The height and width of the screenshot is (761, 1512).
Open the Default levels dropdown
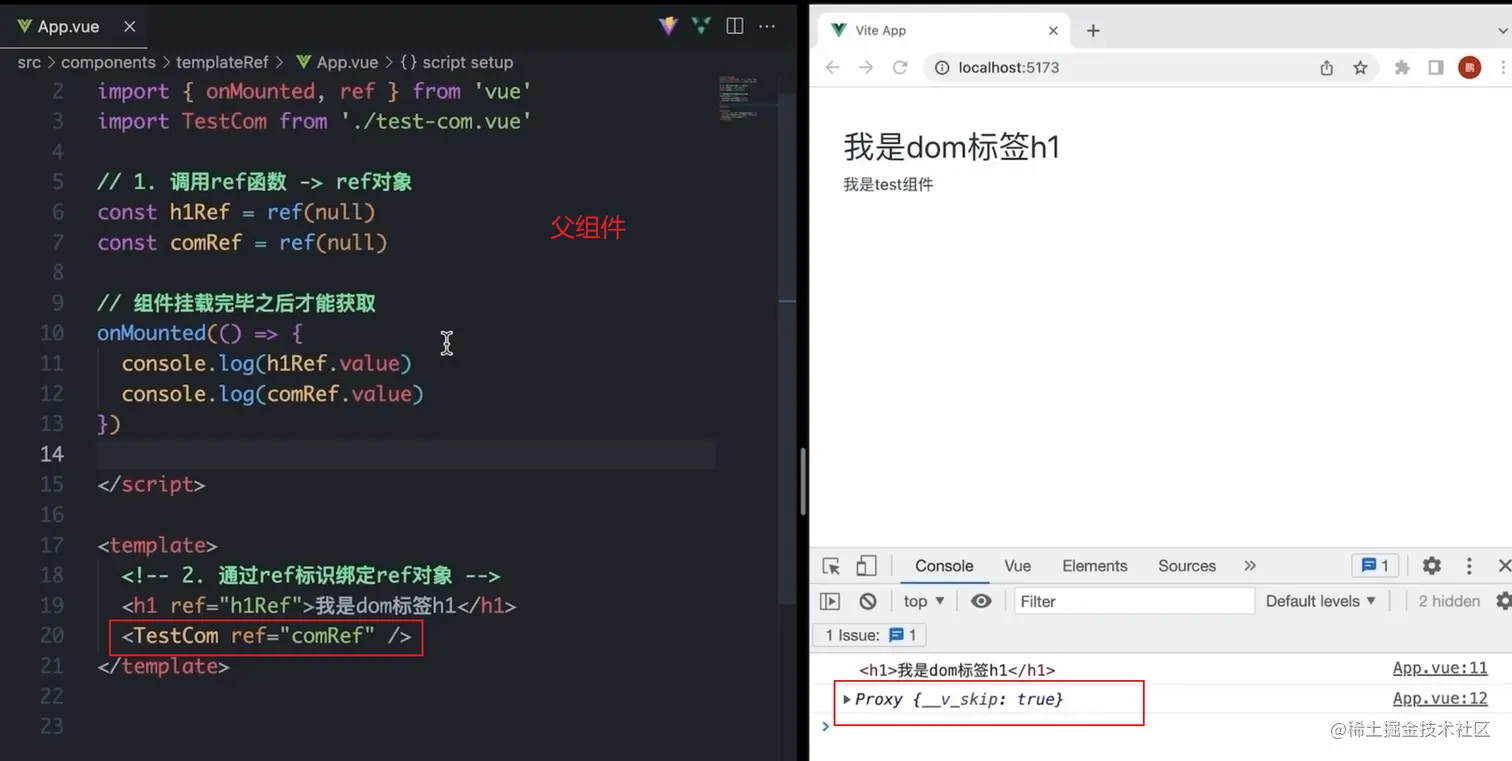pyautogui.click(x=1321, y=601)
